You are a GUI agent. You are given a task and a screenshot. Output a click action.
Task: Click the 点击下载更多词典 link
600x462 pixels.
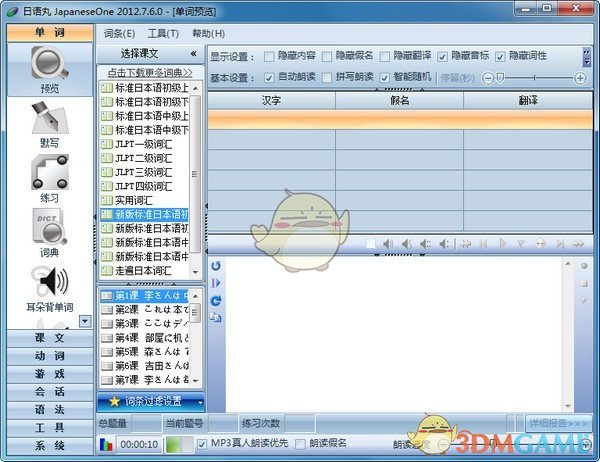(x=150, y=73)
